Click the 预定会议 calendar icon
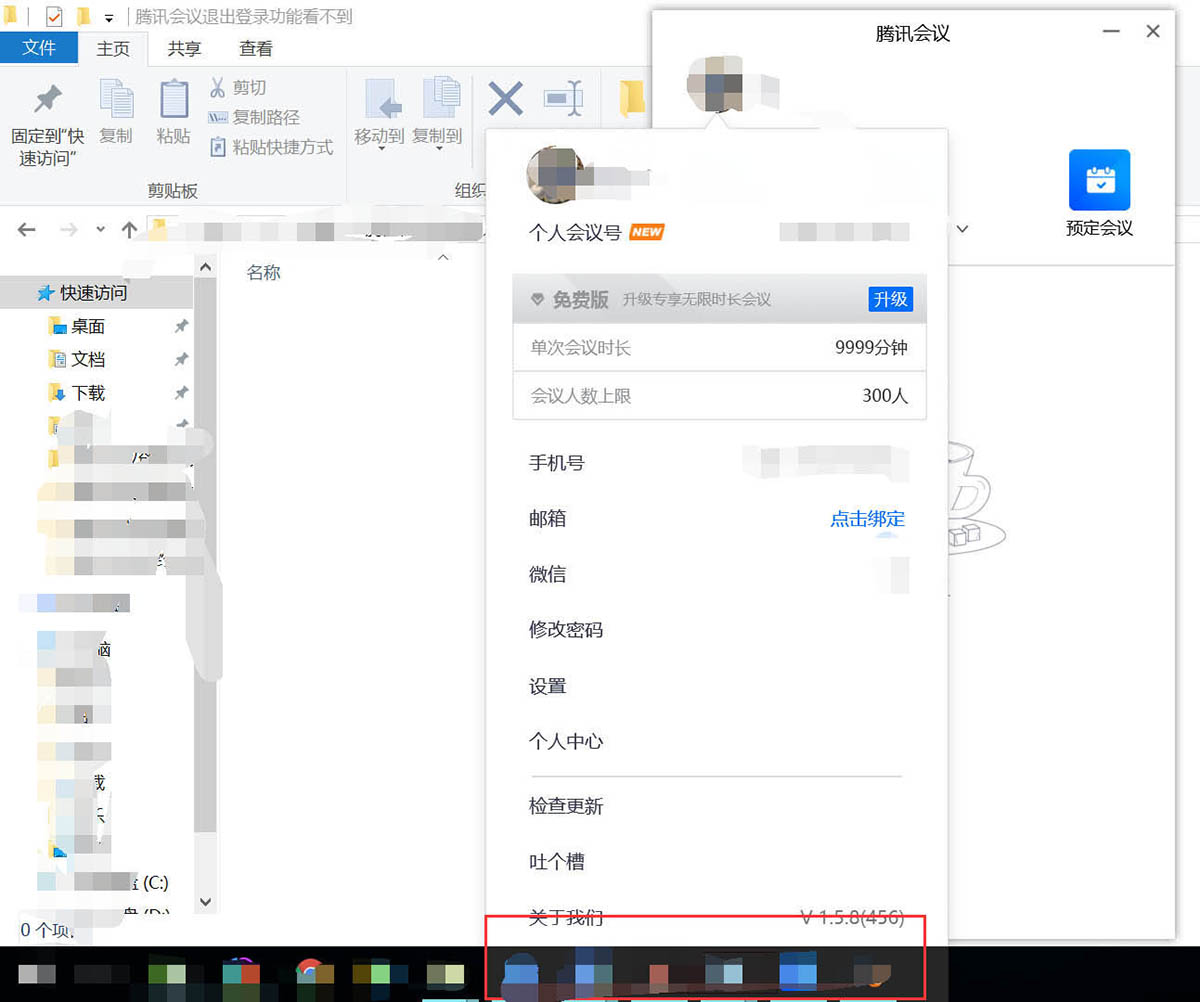The image size is (1200, 1002). tap(1099, 180)
